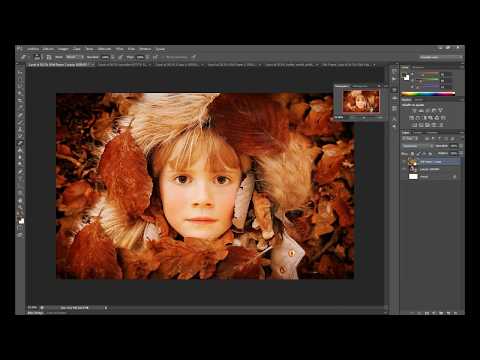480x360 pixels.
Task: Click the Screen Mode icon in toolbox
Action: [20, 235]
